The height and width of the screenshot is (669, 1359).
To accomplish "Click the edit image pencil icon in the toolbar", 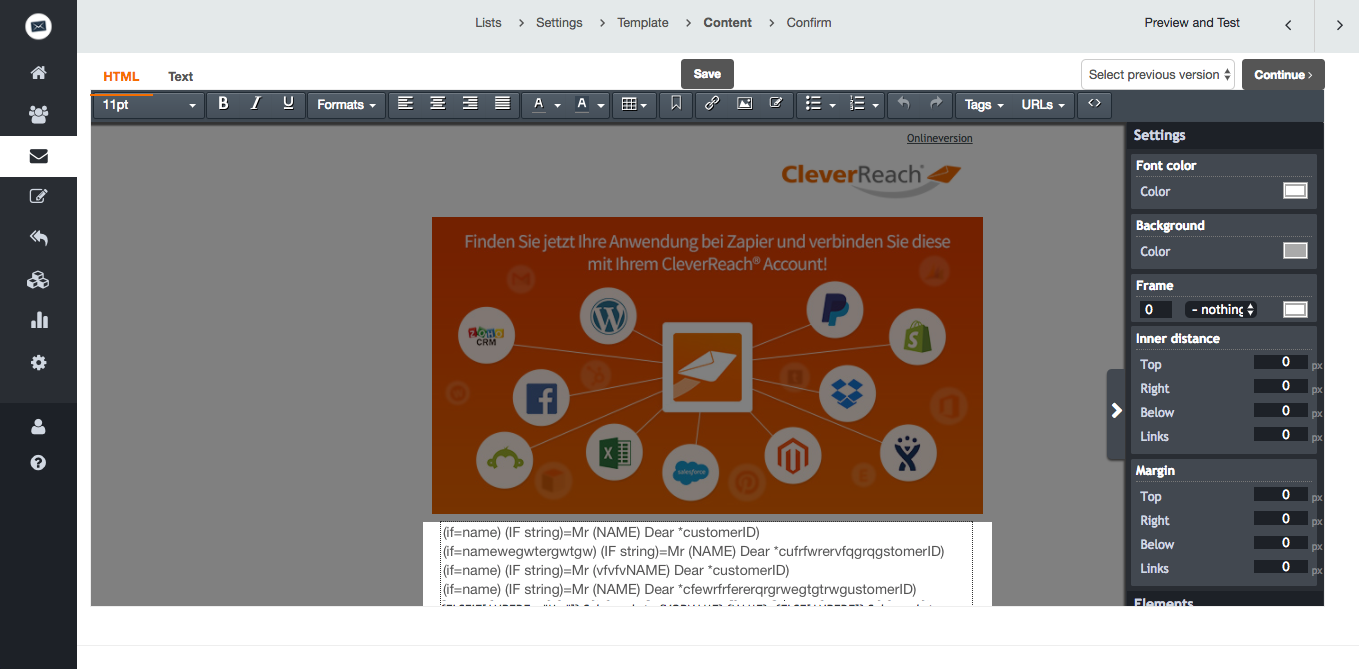I will coord(776,104).
